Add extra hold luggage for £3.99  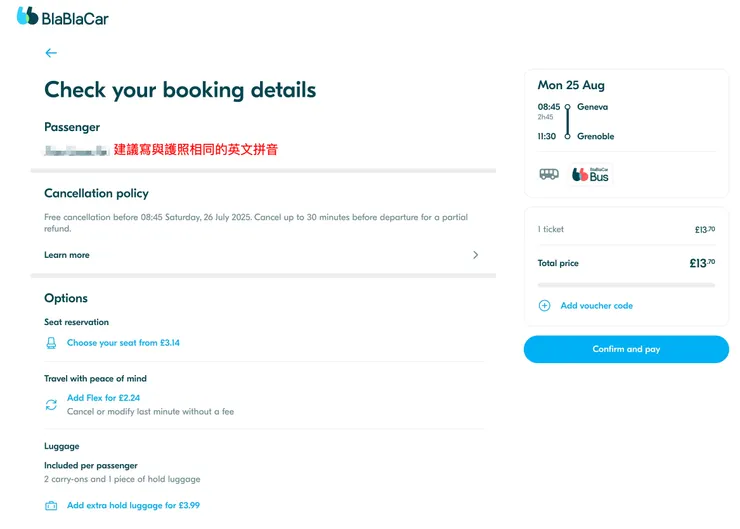tap(133, 506)
